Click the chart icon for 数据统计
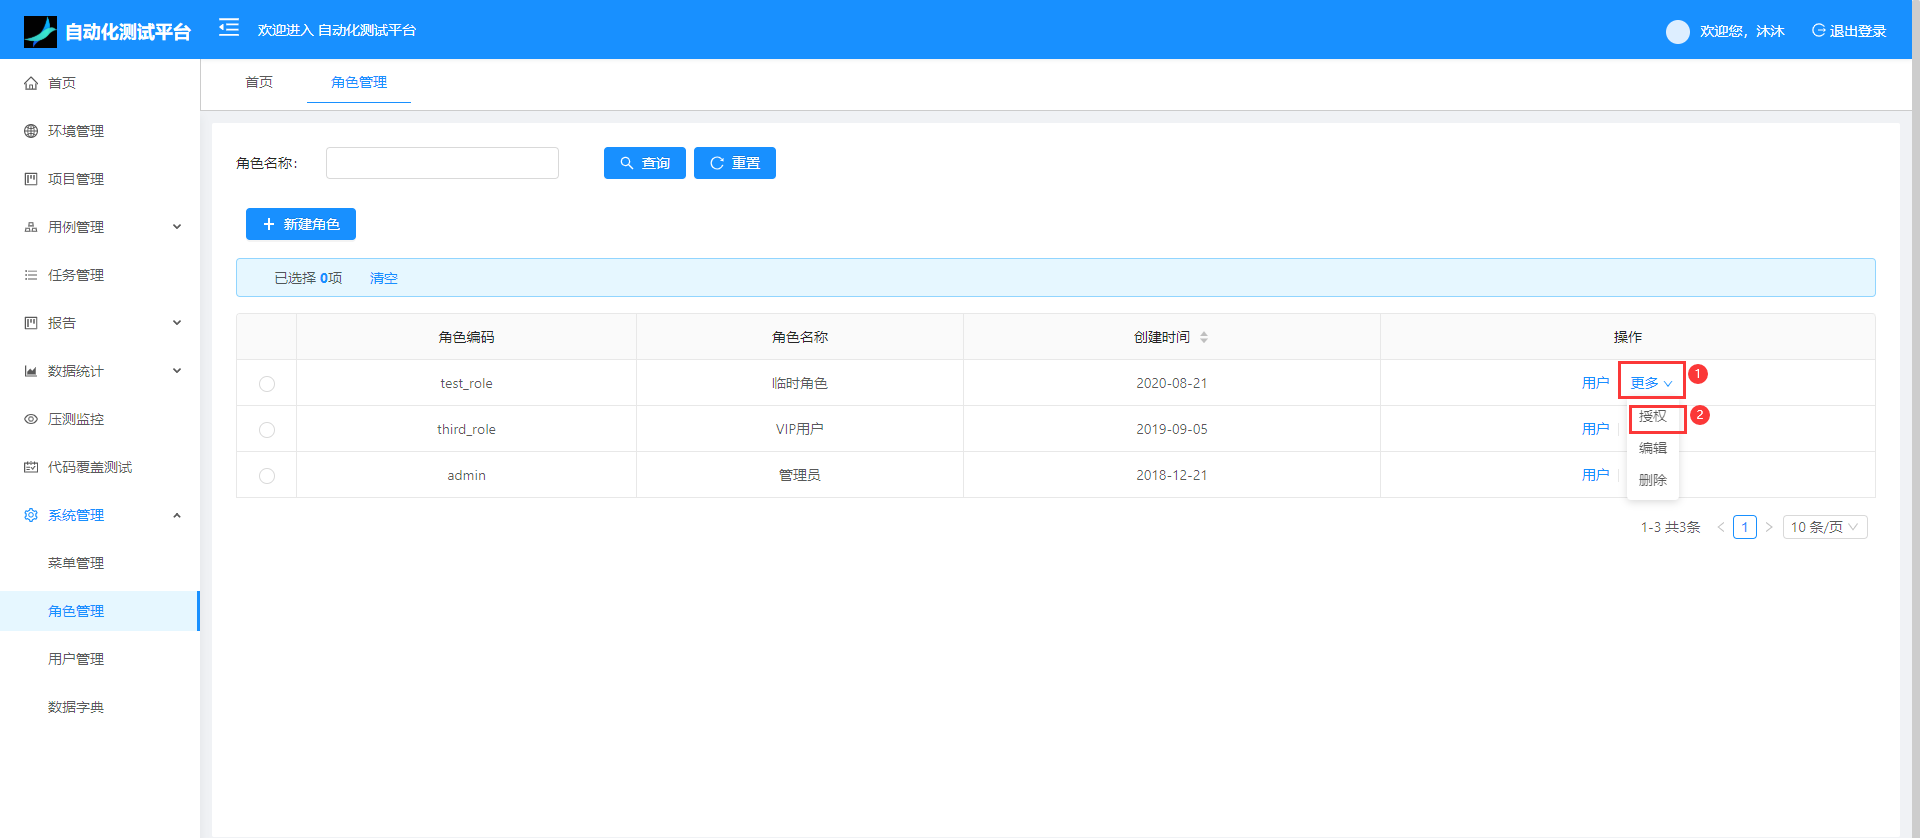Image resolution: width=1920 pixels, height=838 pixels. [x=31, y=371]
